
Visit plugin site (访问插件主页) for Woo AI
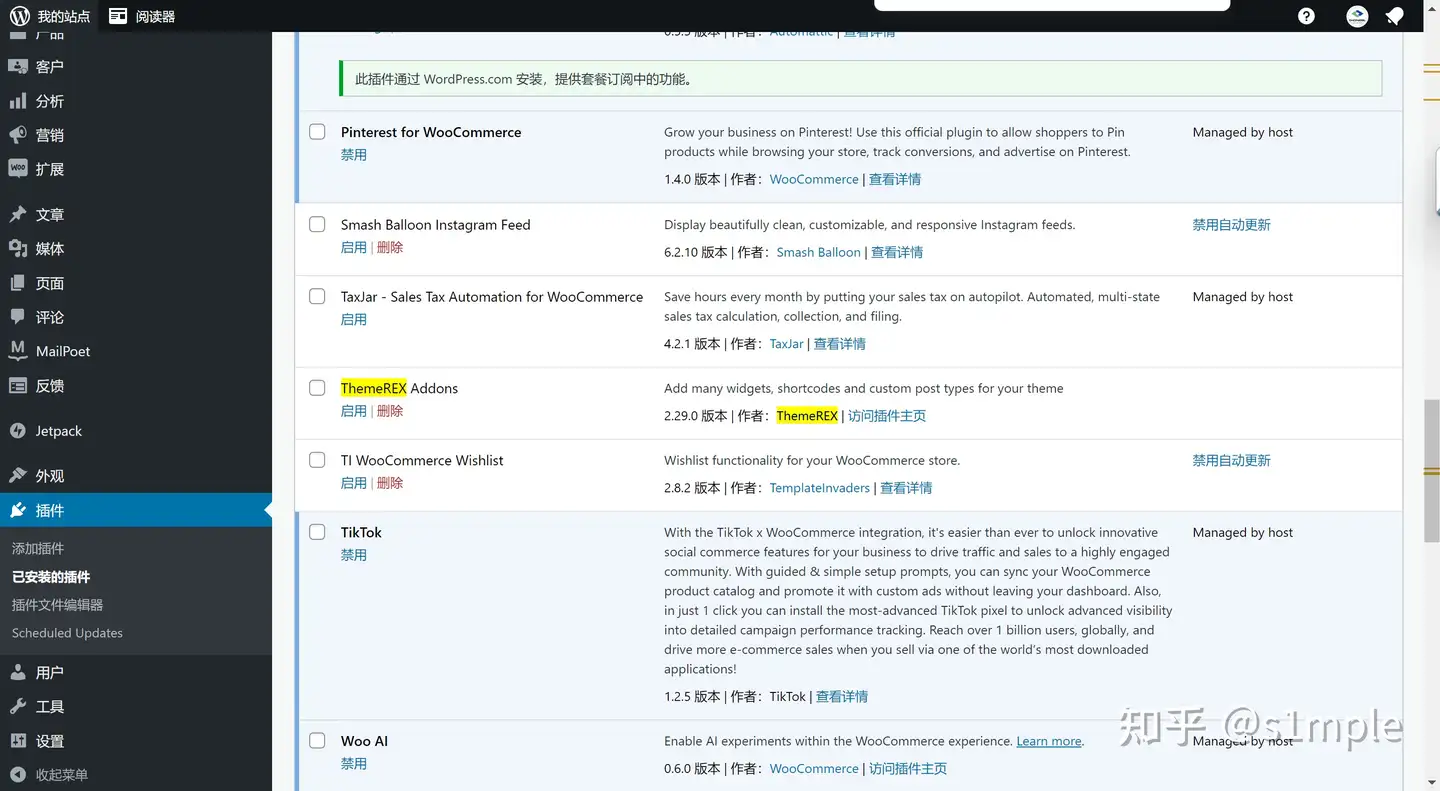(x=908, y=769)
